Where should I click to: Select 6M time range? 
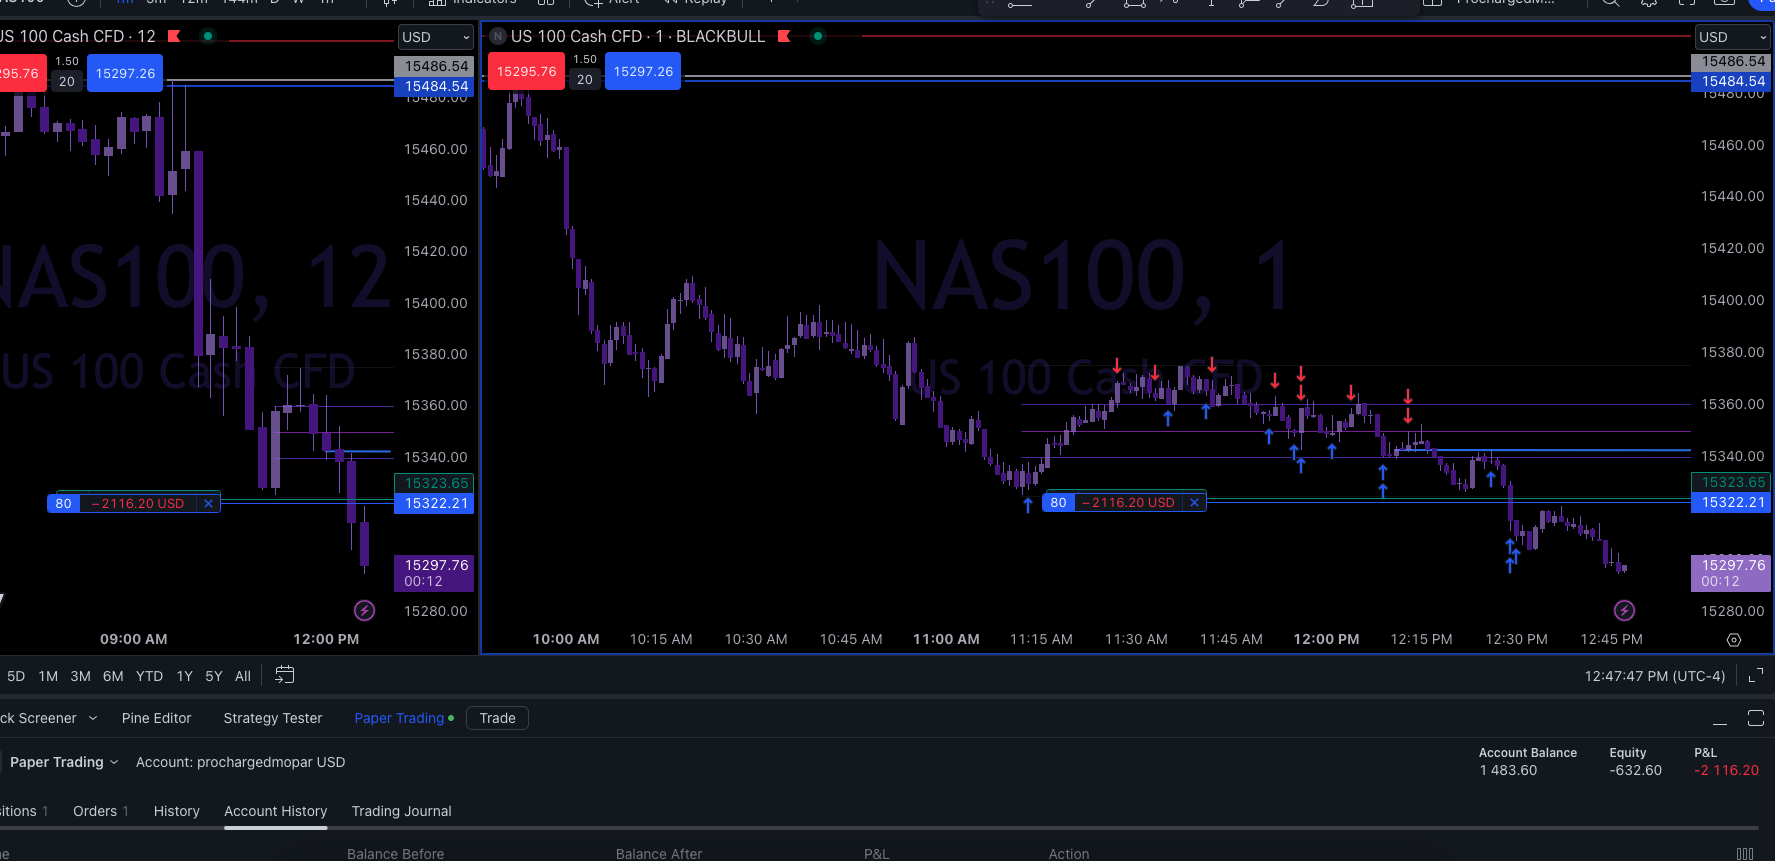pos(113,676)
